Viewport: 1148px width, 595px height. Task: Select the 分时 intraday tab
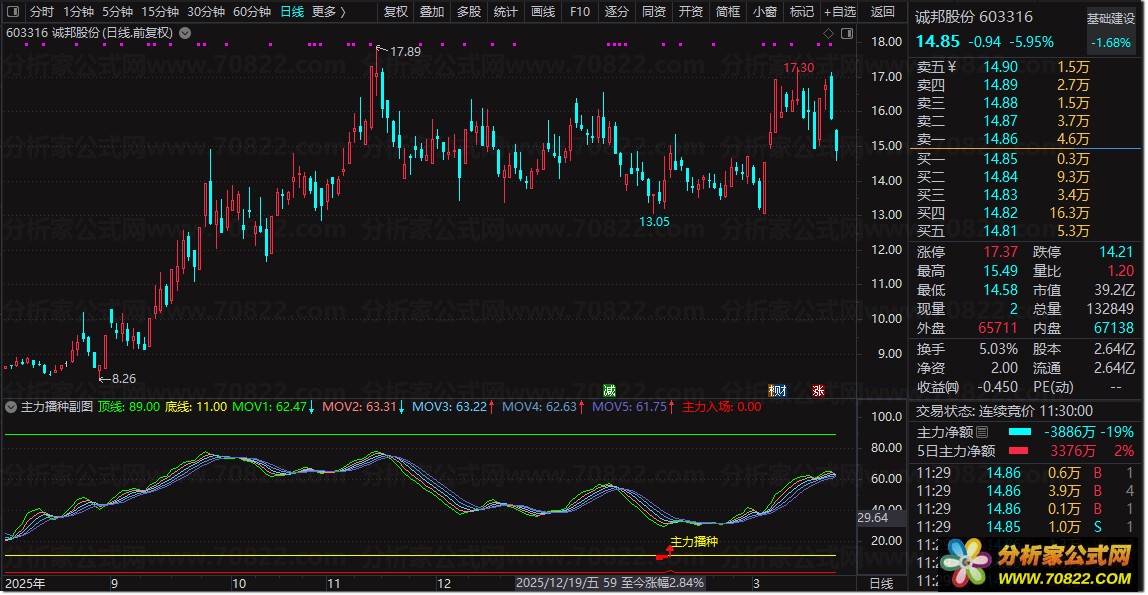(x=41, y=12)
